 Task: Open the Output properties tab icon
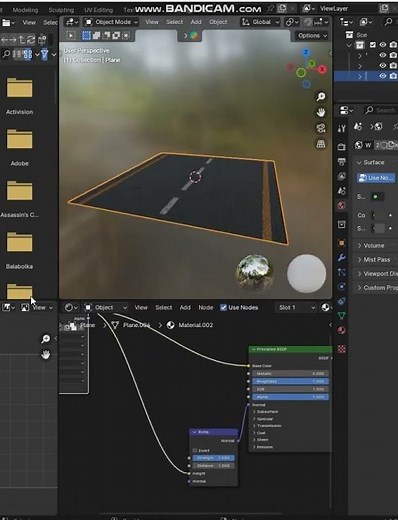pyautogui.click(x=342, y=162)
